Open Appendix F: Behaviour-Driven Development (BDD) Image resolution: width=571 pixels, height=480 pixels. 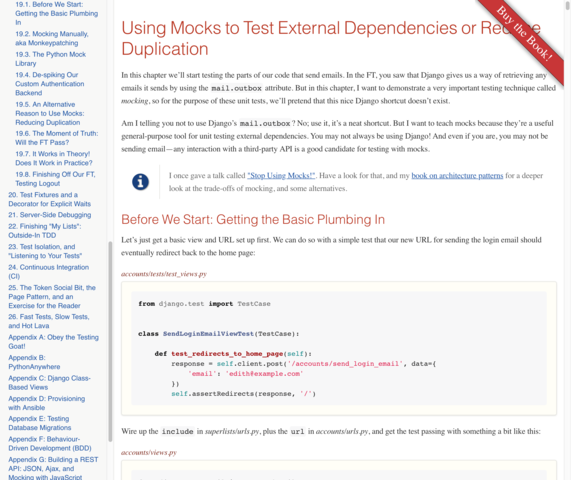pyautogui.click(x=50, y=444)
